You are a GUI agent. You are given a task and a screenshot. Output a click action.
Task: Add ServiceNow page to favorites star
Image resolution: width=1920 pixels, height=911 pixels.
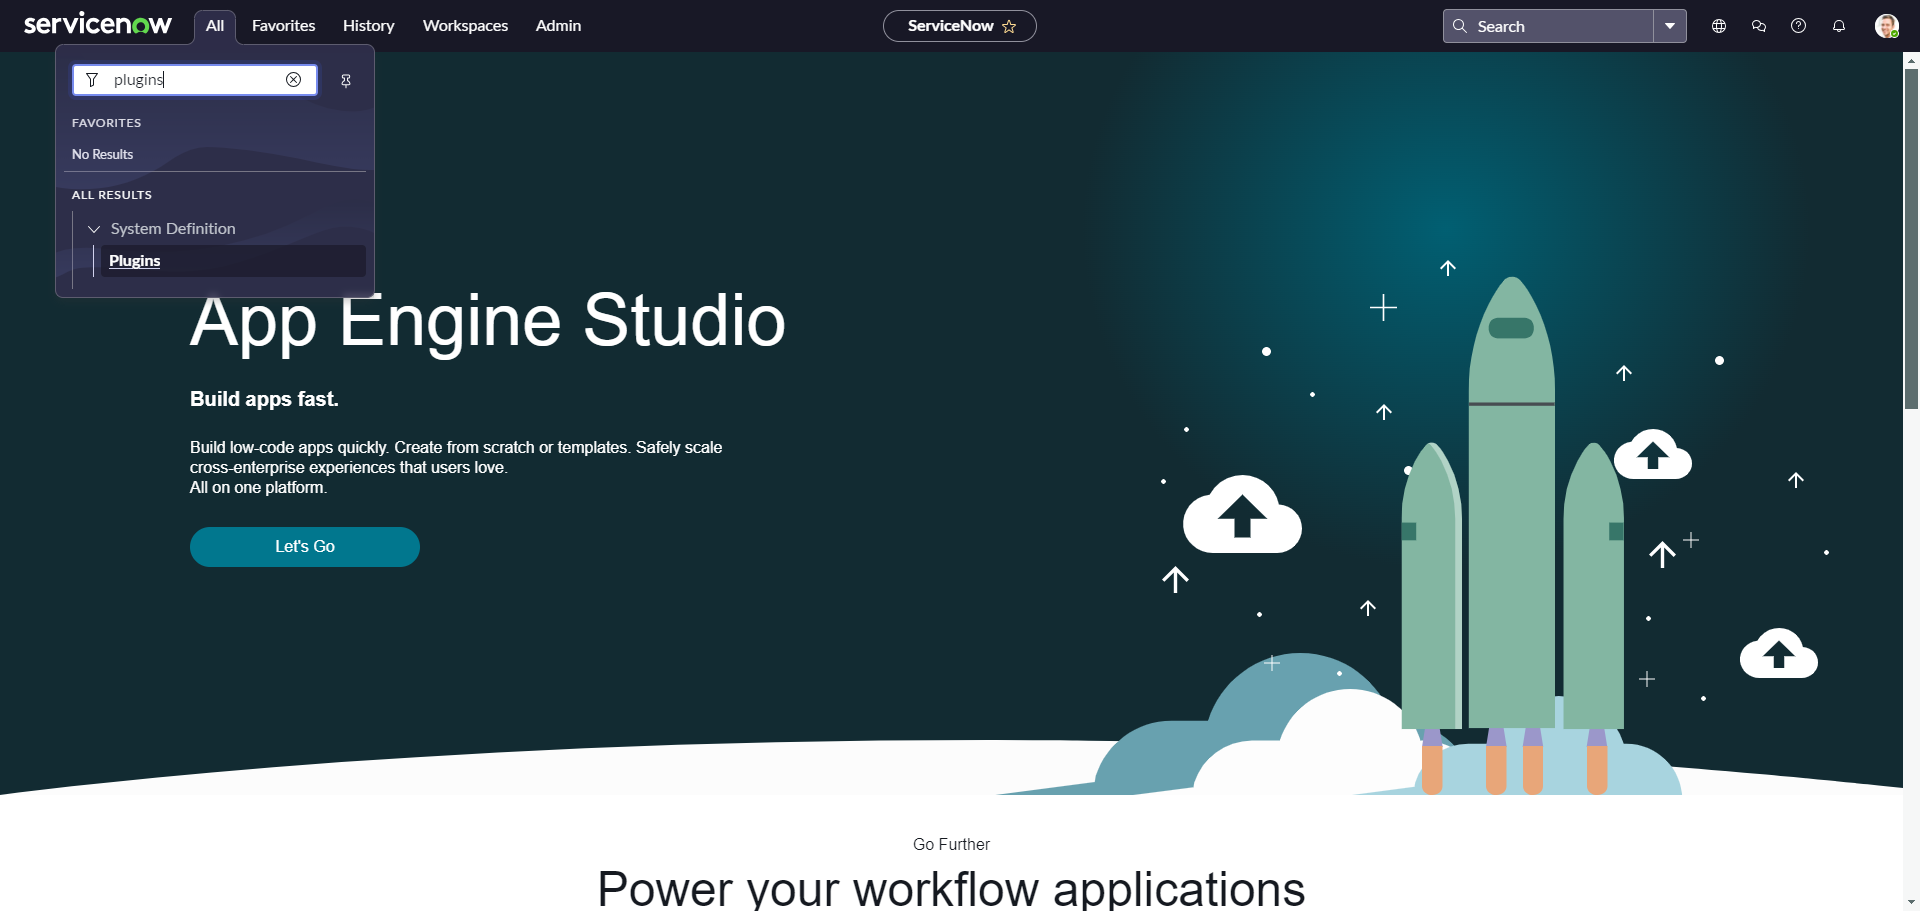pyautogui.click(x=1009, y=26)
